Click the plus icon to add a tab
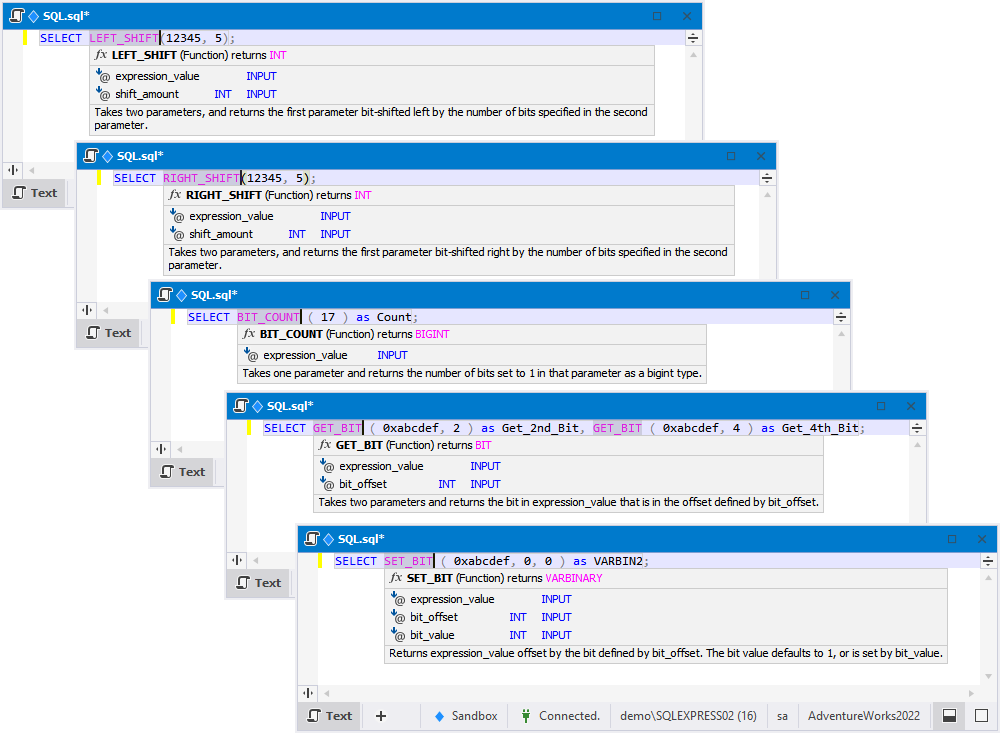Viewport: 1000px width, 733px height. (x=381, y=716)
